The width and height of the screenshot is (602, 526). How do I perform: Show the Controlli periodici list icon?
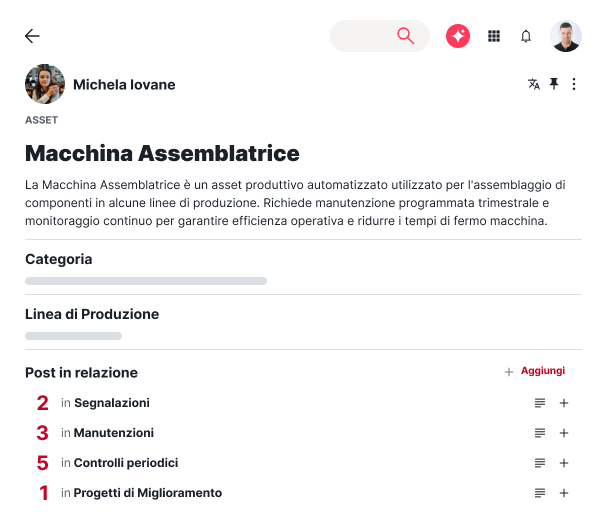pos(540,463)
